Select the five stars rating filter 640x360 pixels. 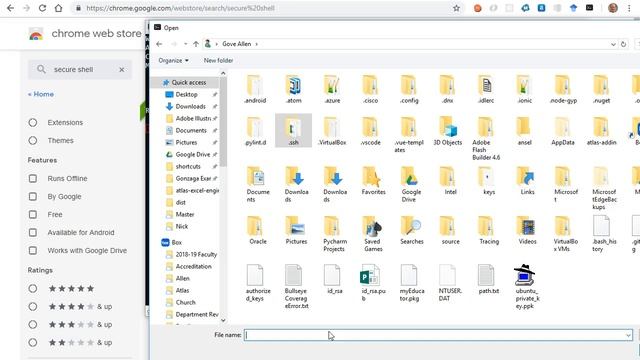pos(33,289)
